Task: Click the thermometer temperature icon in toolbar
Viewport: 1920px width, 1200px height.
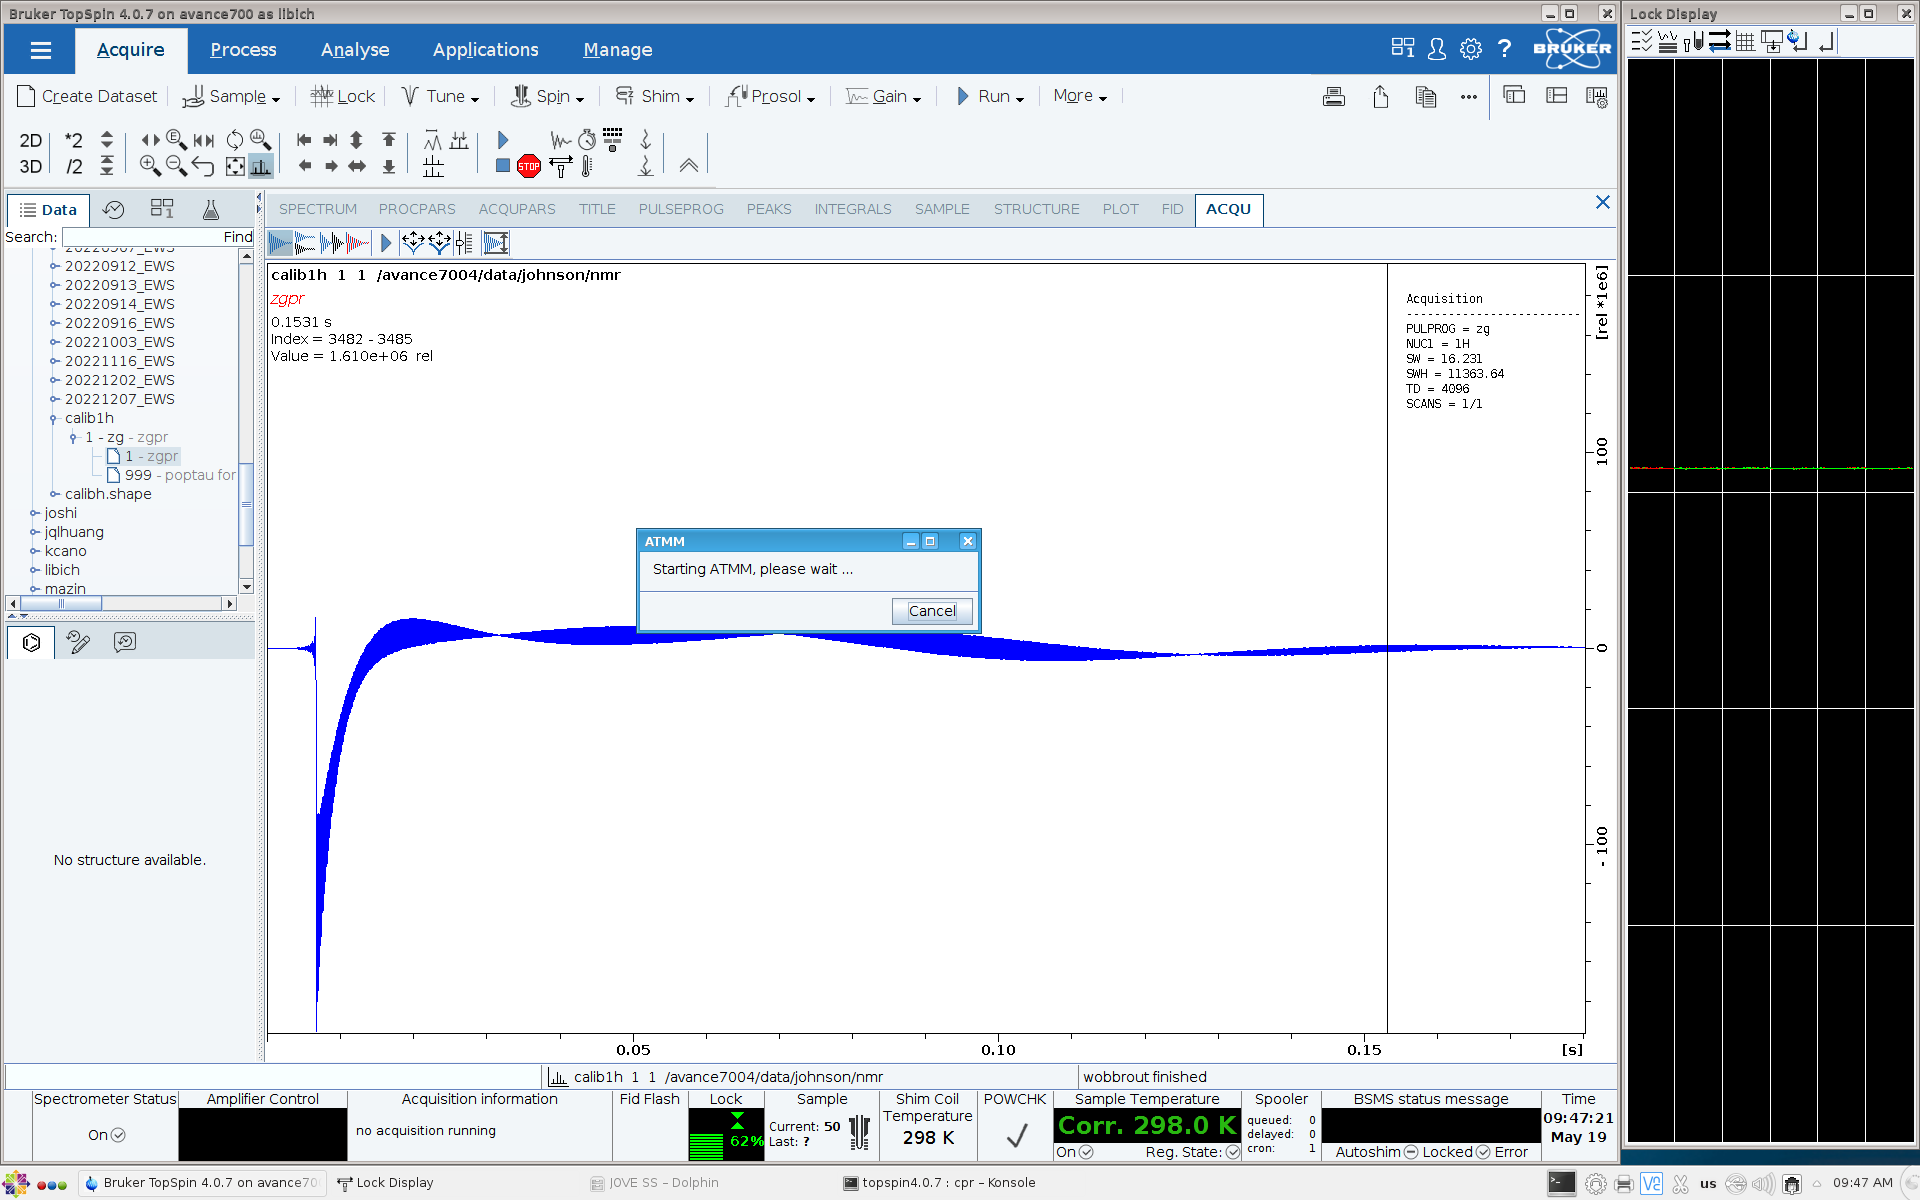Action: tap(587, 167)
